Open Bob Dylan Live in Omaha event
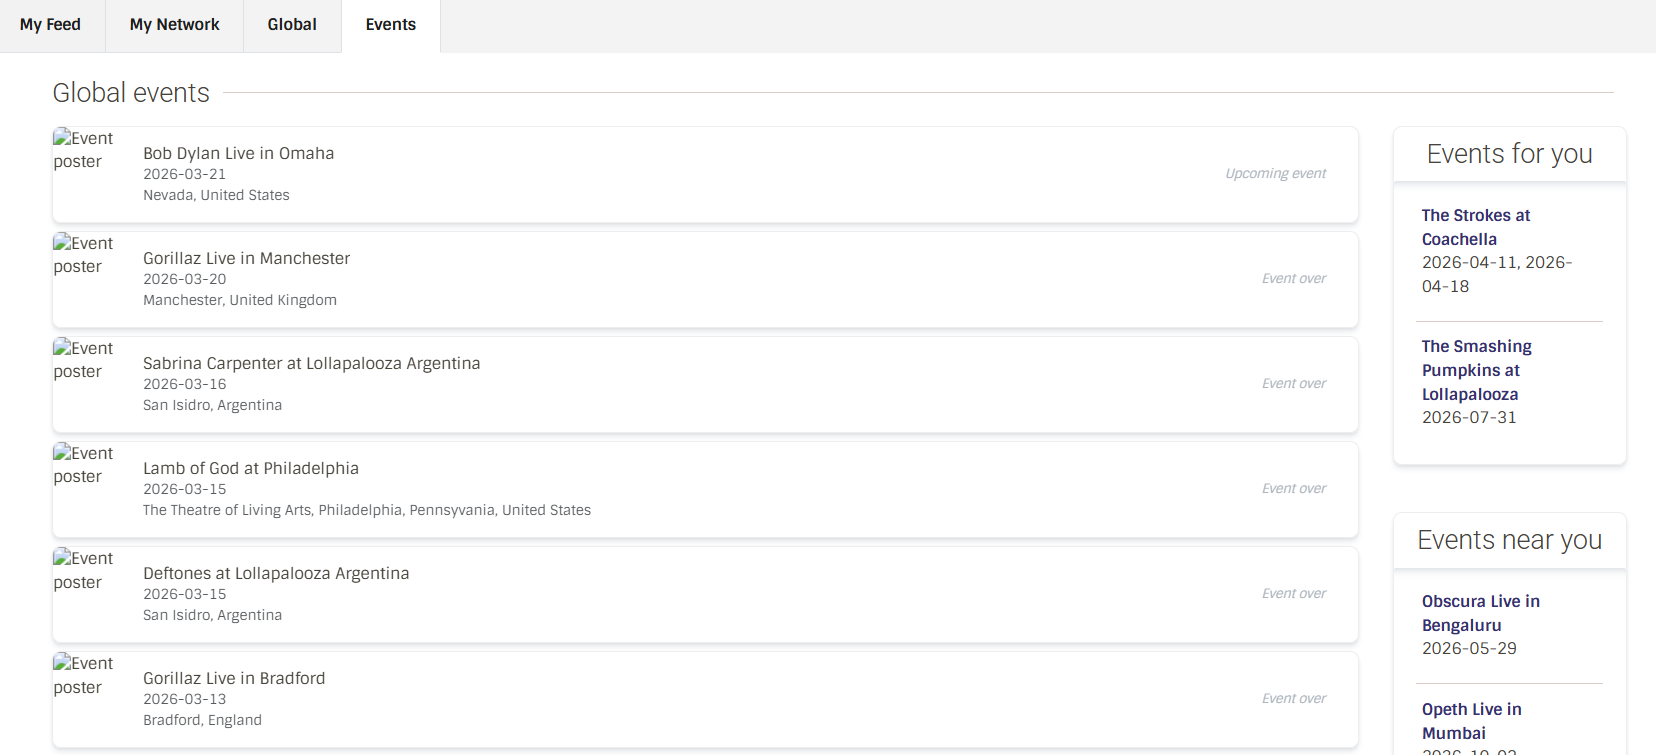 (238, 153)
